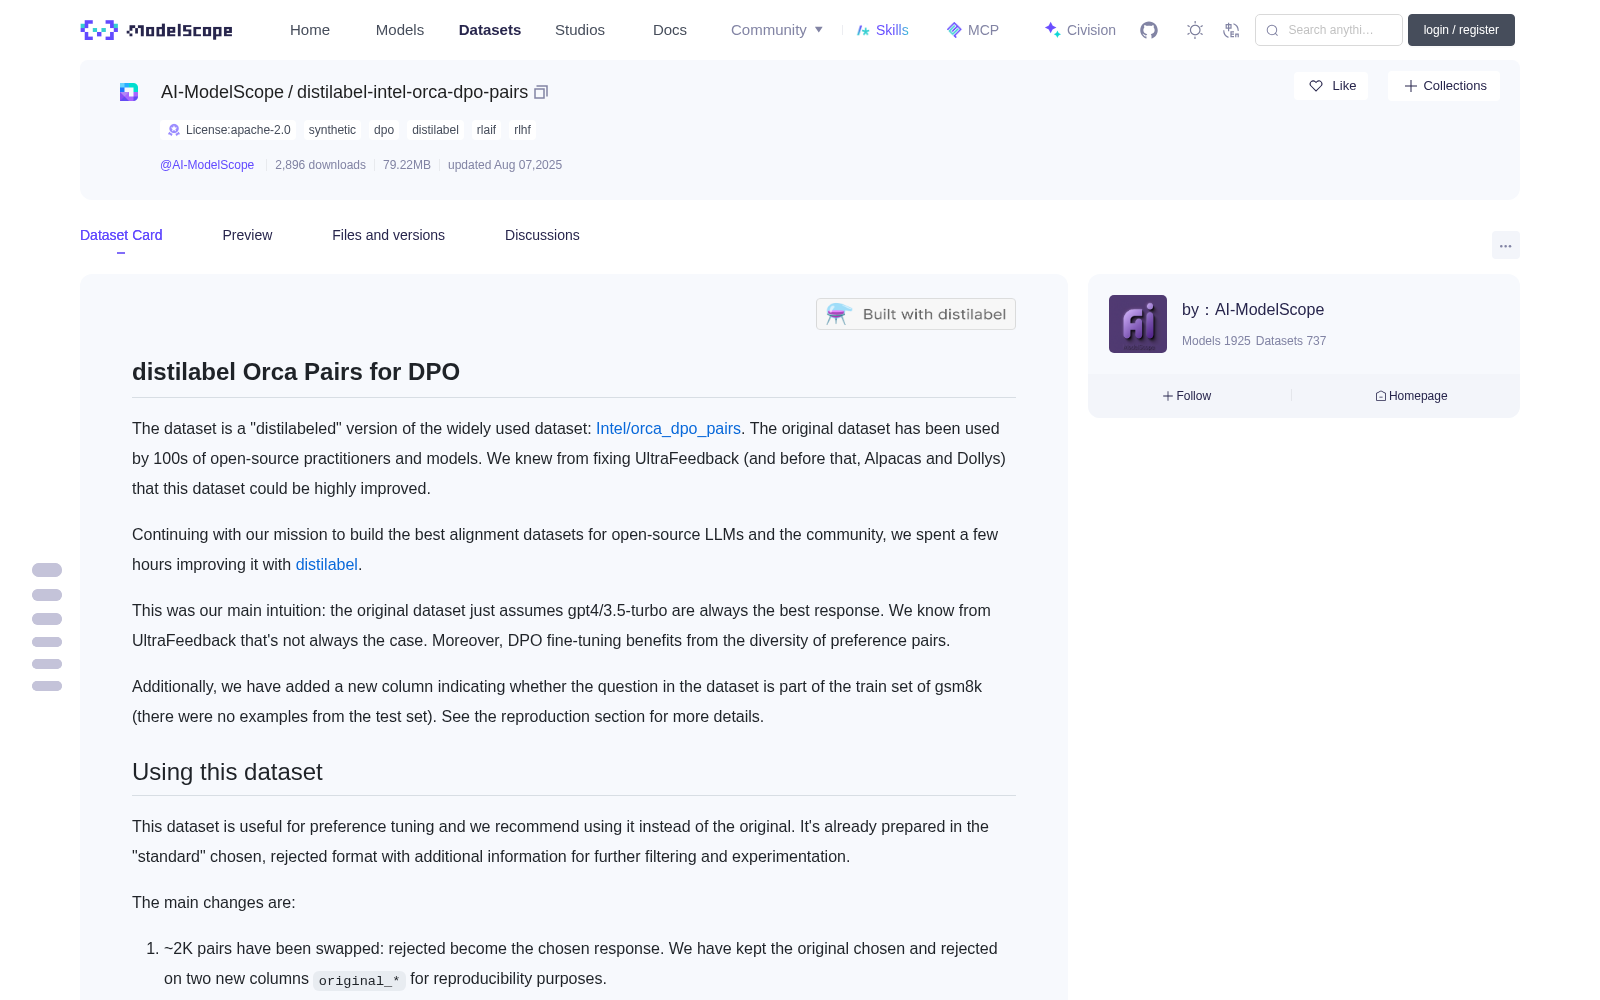Open the Intel/orca_dpo_pairs link

click(x=668, y=428)
